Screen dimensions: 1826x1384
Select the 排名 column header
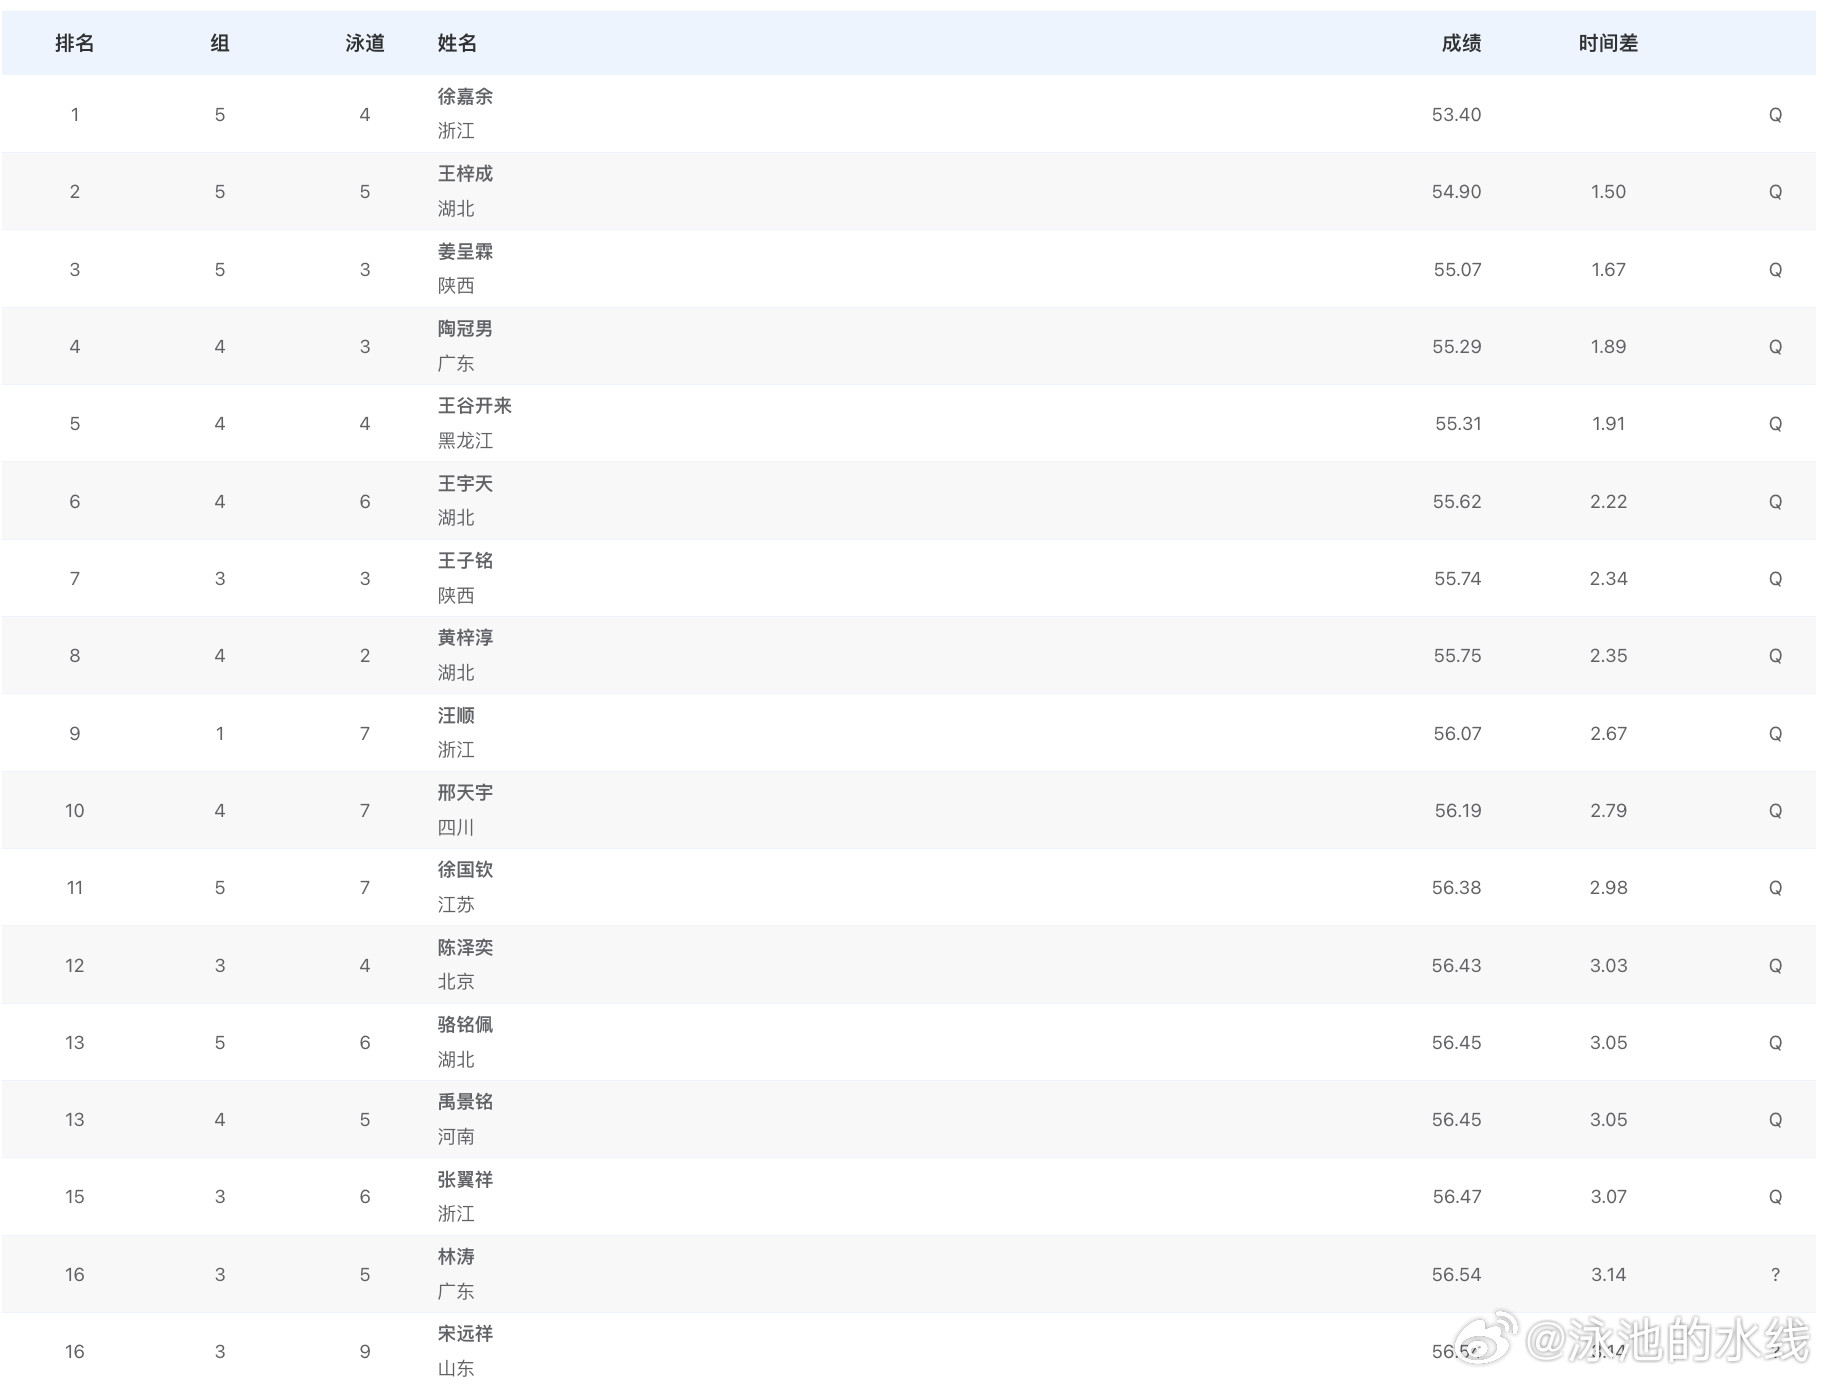pos(74,43)
